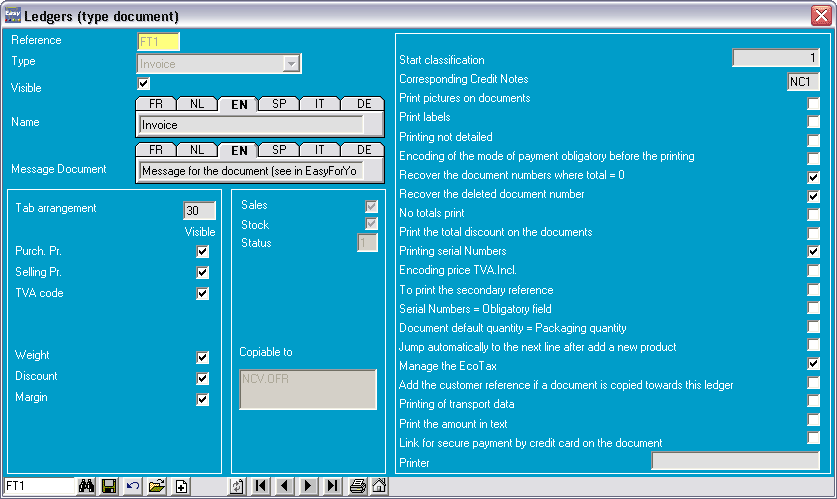This screenshot has width=837, height=499.
Task: Save the ledger with the floppy disk icon
Action: click(109, 487)
